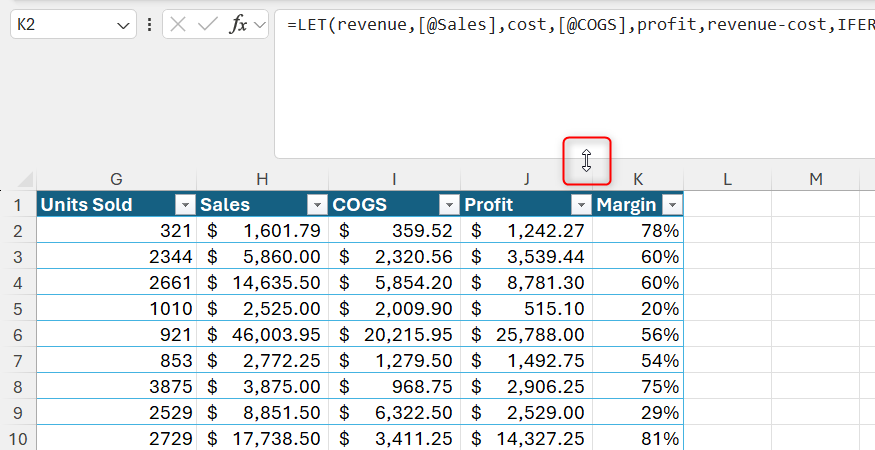This screenshot has width=875, height=450.
Task: Select the COGS cell 5,854.20
Action: pyautogui.click(x=394, y=283)
